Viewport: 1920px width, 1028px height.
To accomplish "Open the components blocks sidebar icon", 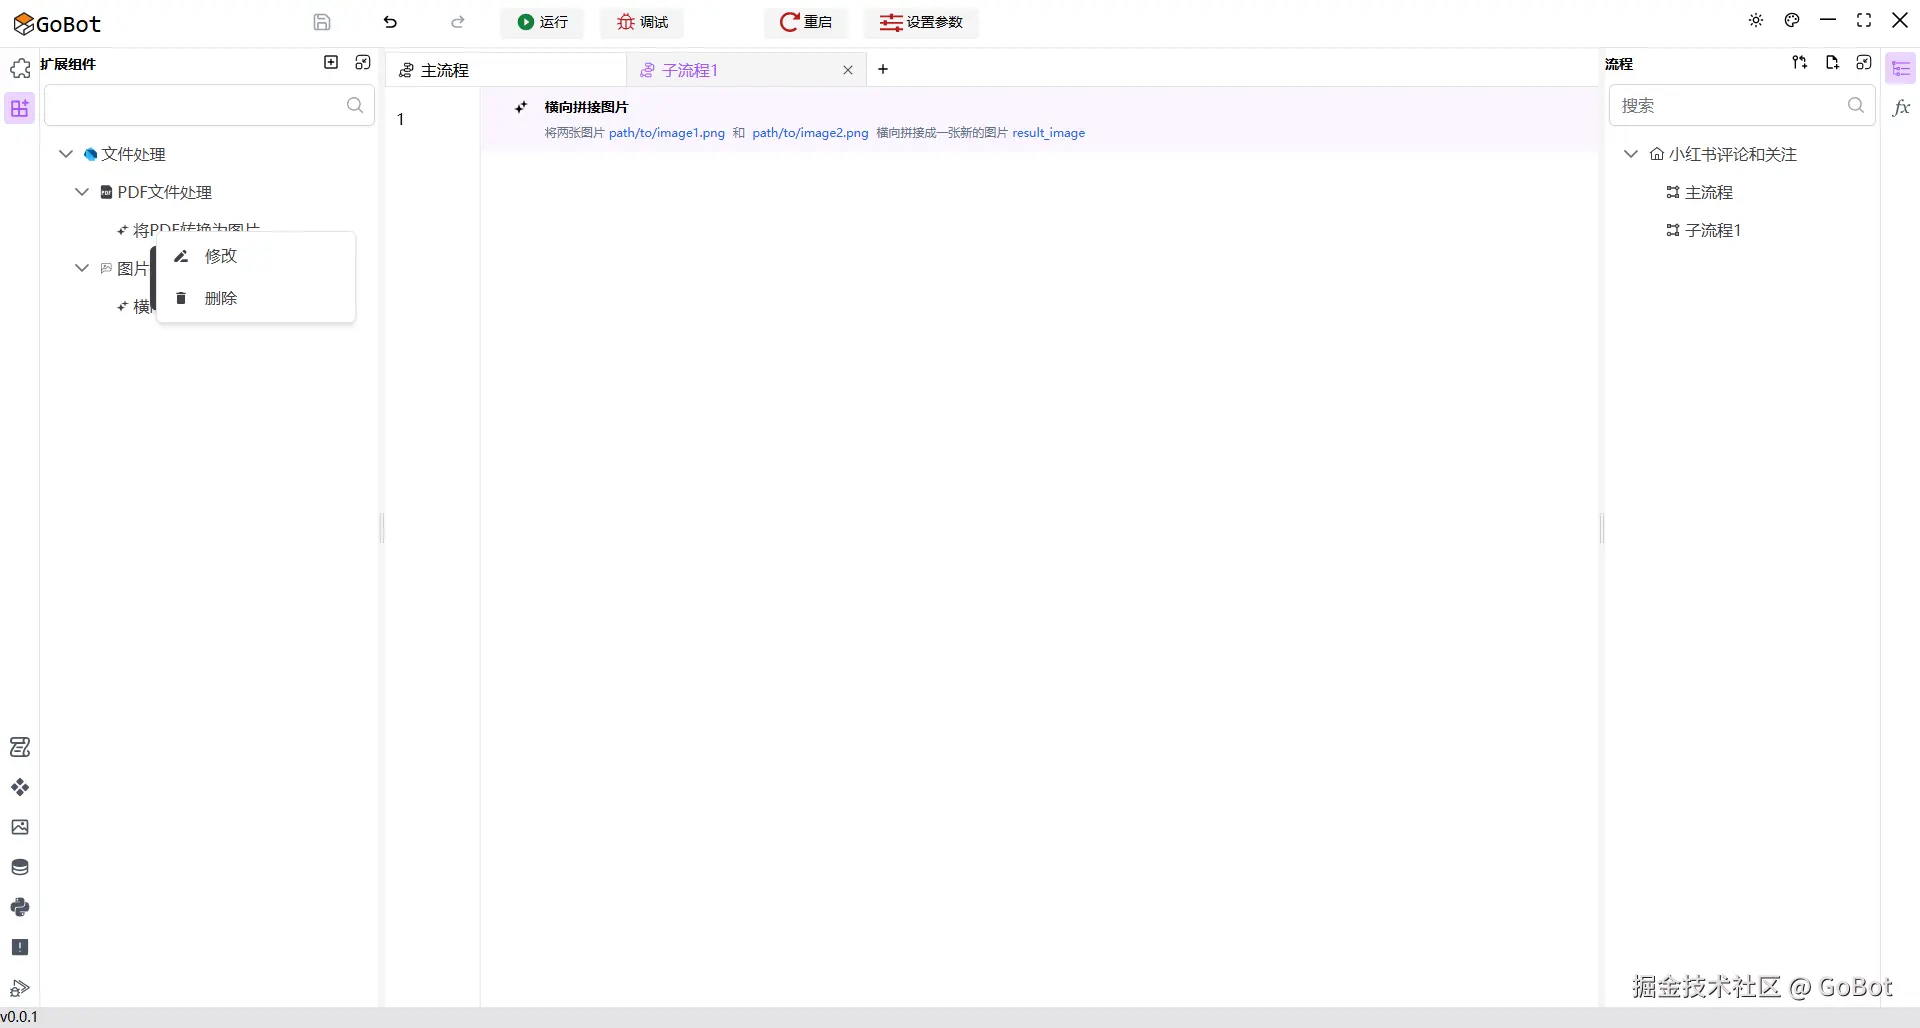I will pos(20,787).
